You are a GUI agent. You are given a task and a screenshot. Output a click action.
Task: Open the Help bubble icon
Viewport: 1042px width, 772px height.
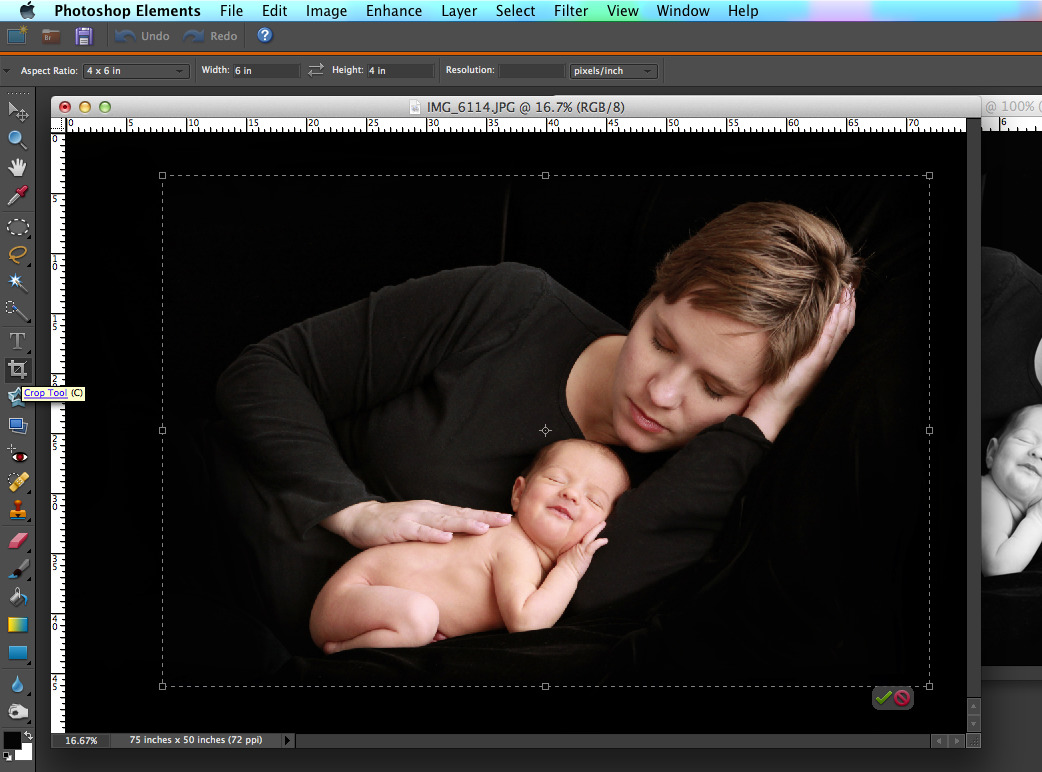(263, 35)
